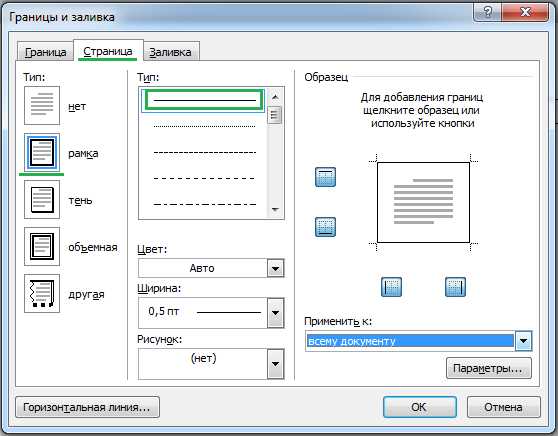
Task: Switch to the 'Заливка' tab
Action: point(170,52)
